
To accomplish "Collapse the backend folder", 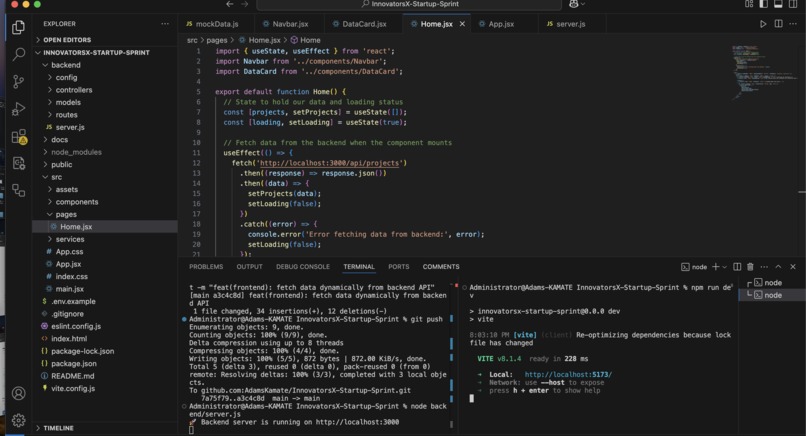I will pos(66,65).
